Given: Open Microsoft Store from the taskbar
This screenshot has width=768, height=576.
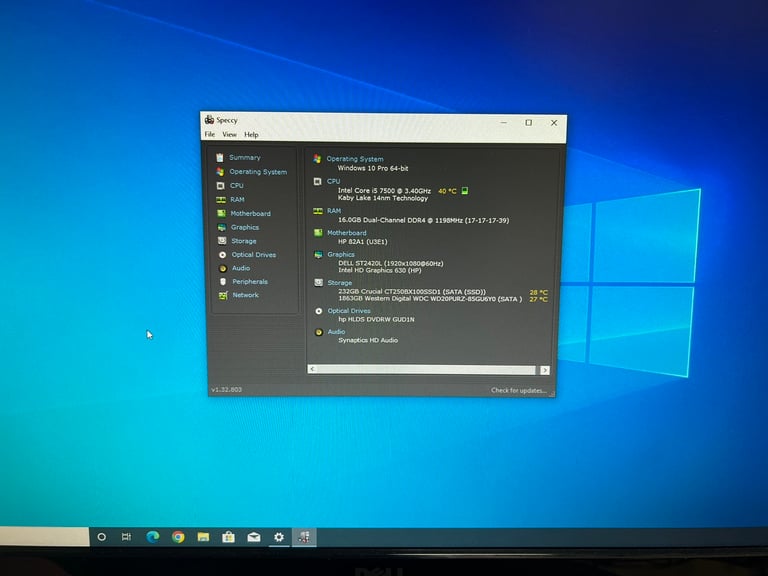Looking at the screenshot, I should pos(228,537).
